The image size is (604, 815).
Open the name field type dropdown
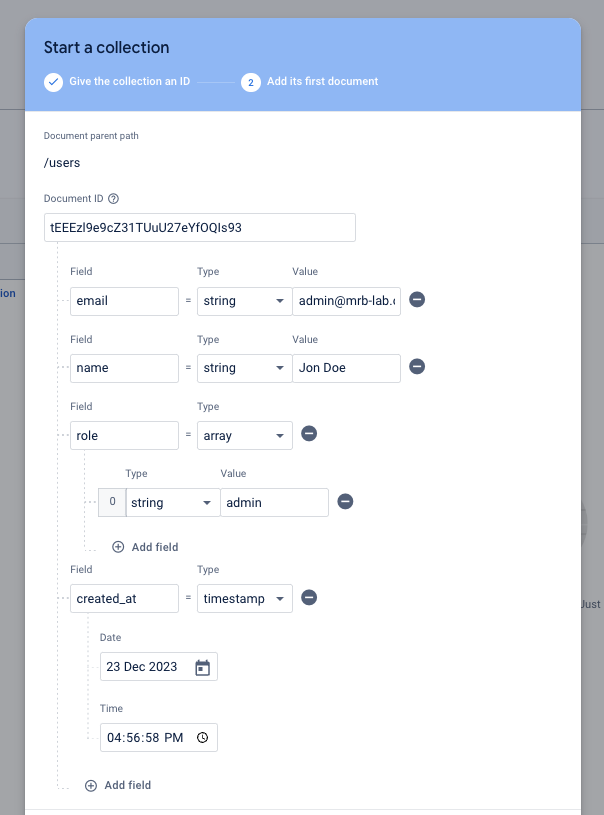(244, 367)
